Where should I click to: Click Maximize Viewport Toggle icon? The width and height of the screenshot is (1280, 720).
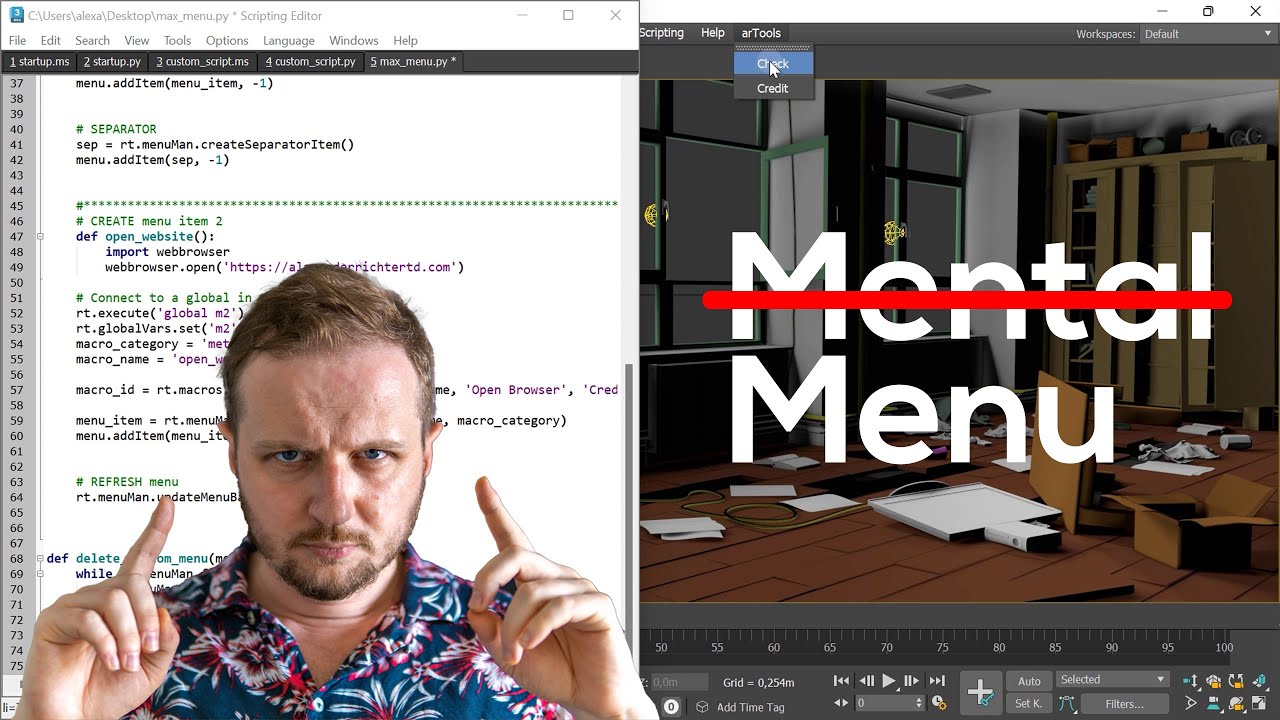pos(1259,704)
